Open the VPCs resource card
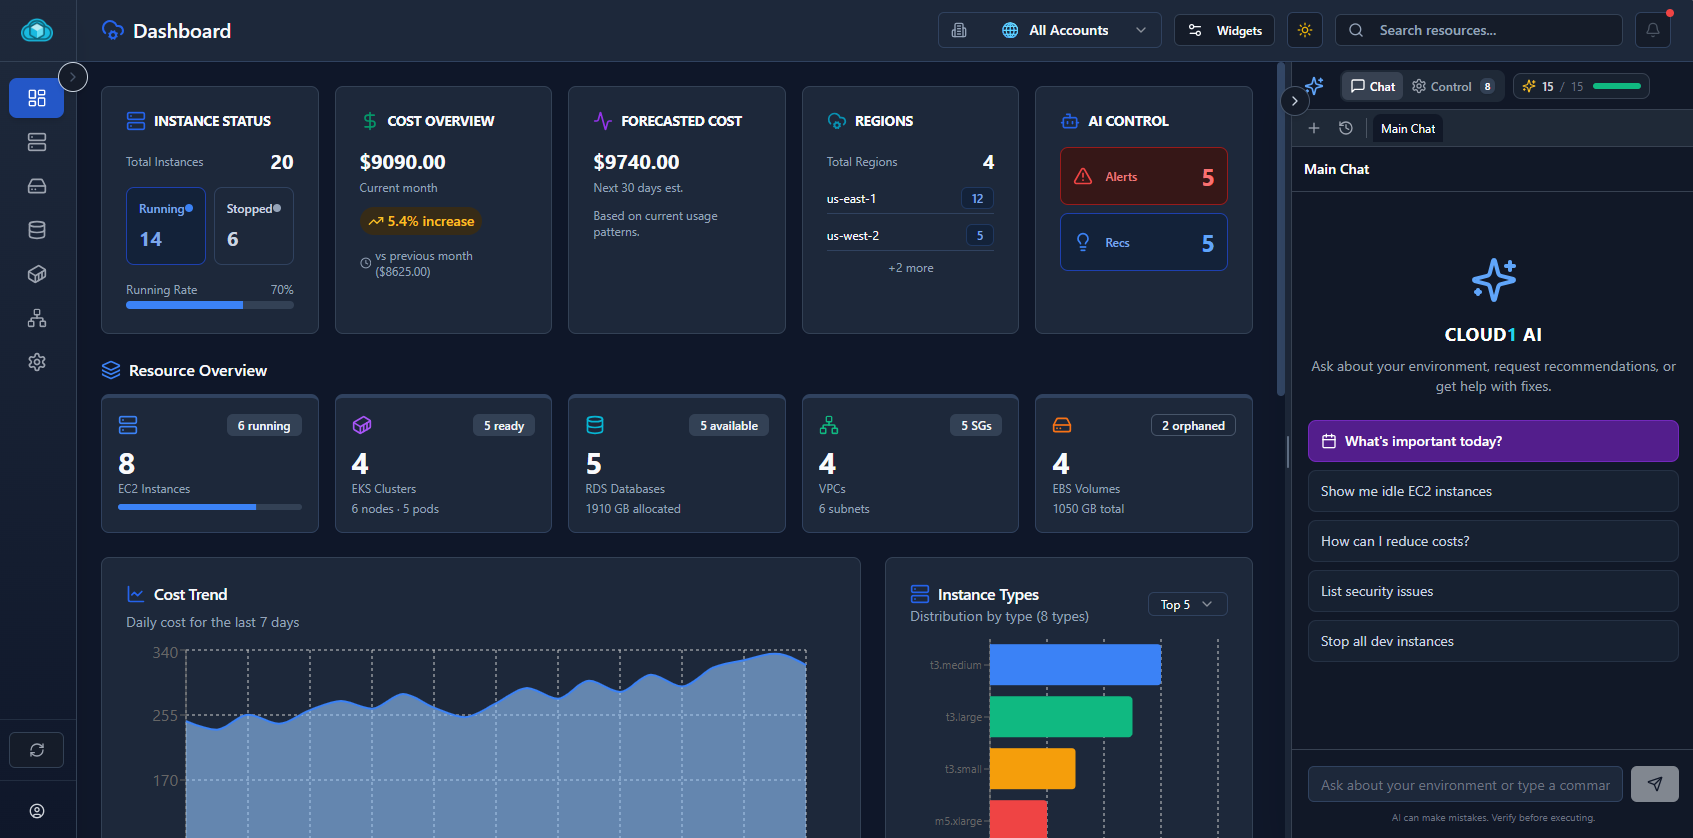The width and height of the screenshot is (1693, 838). pos(910,463)
